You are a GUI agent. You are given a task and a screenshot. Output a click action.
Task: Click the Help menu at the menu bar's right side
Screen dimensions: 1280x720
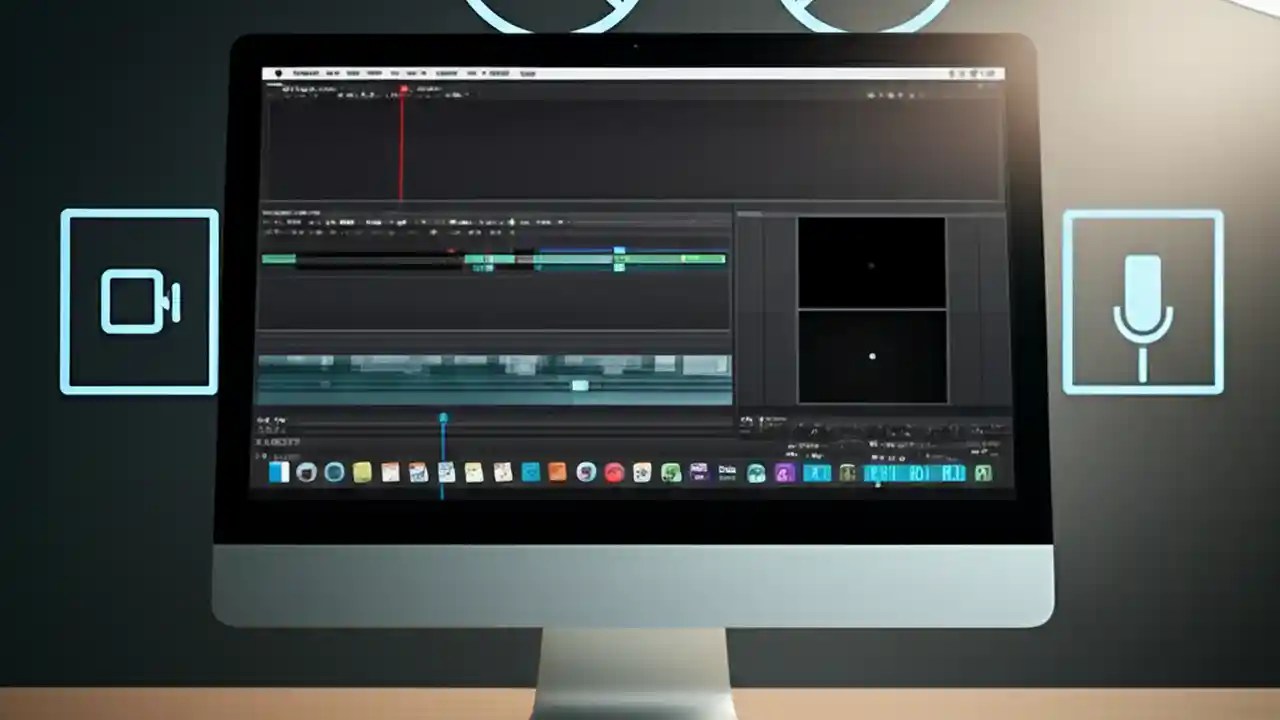[x=528, y=72]
